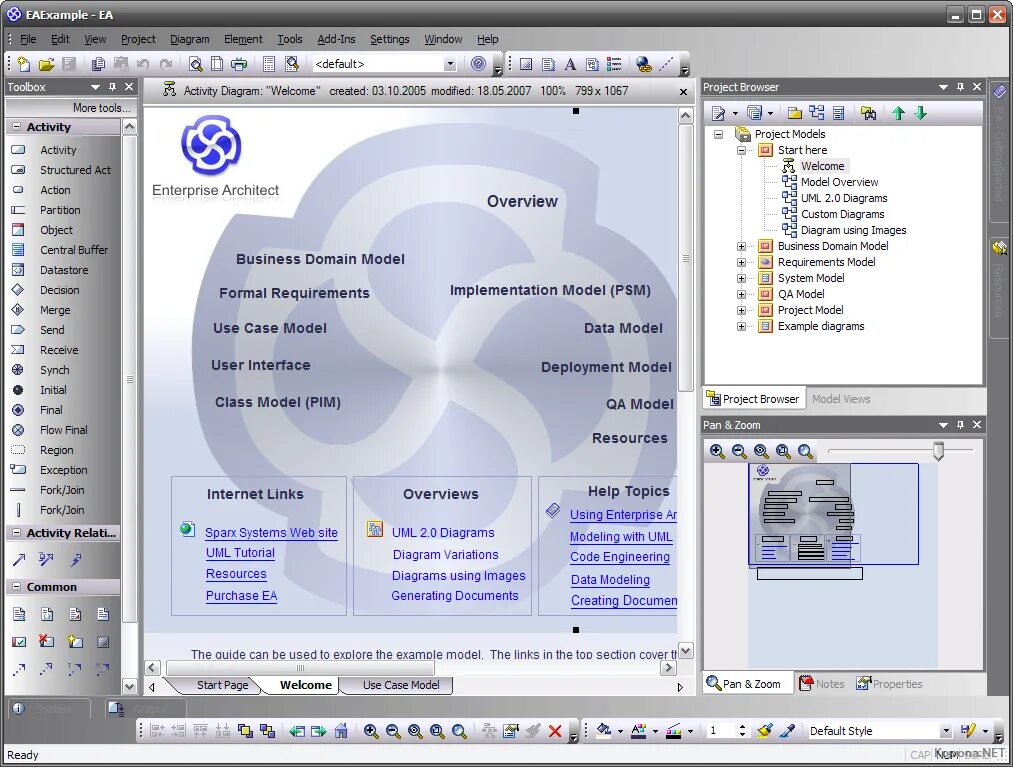Expand the Business Domain Model node
The width and height of the screenshot is (1013, 767).
(x=740, y=246)
